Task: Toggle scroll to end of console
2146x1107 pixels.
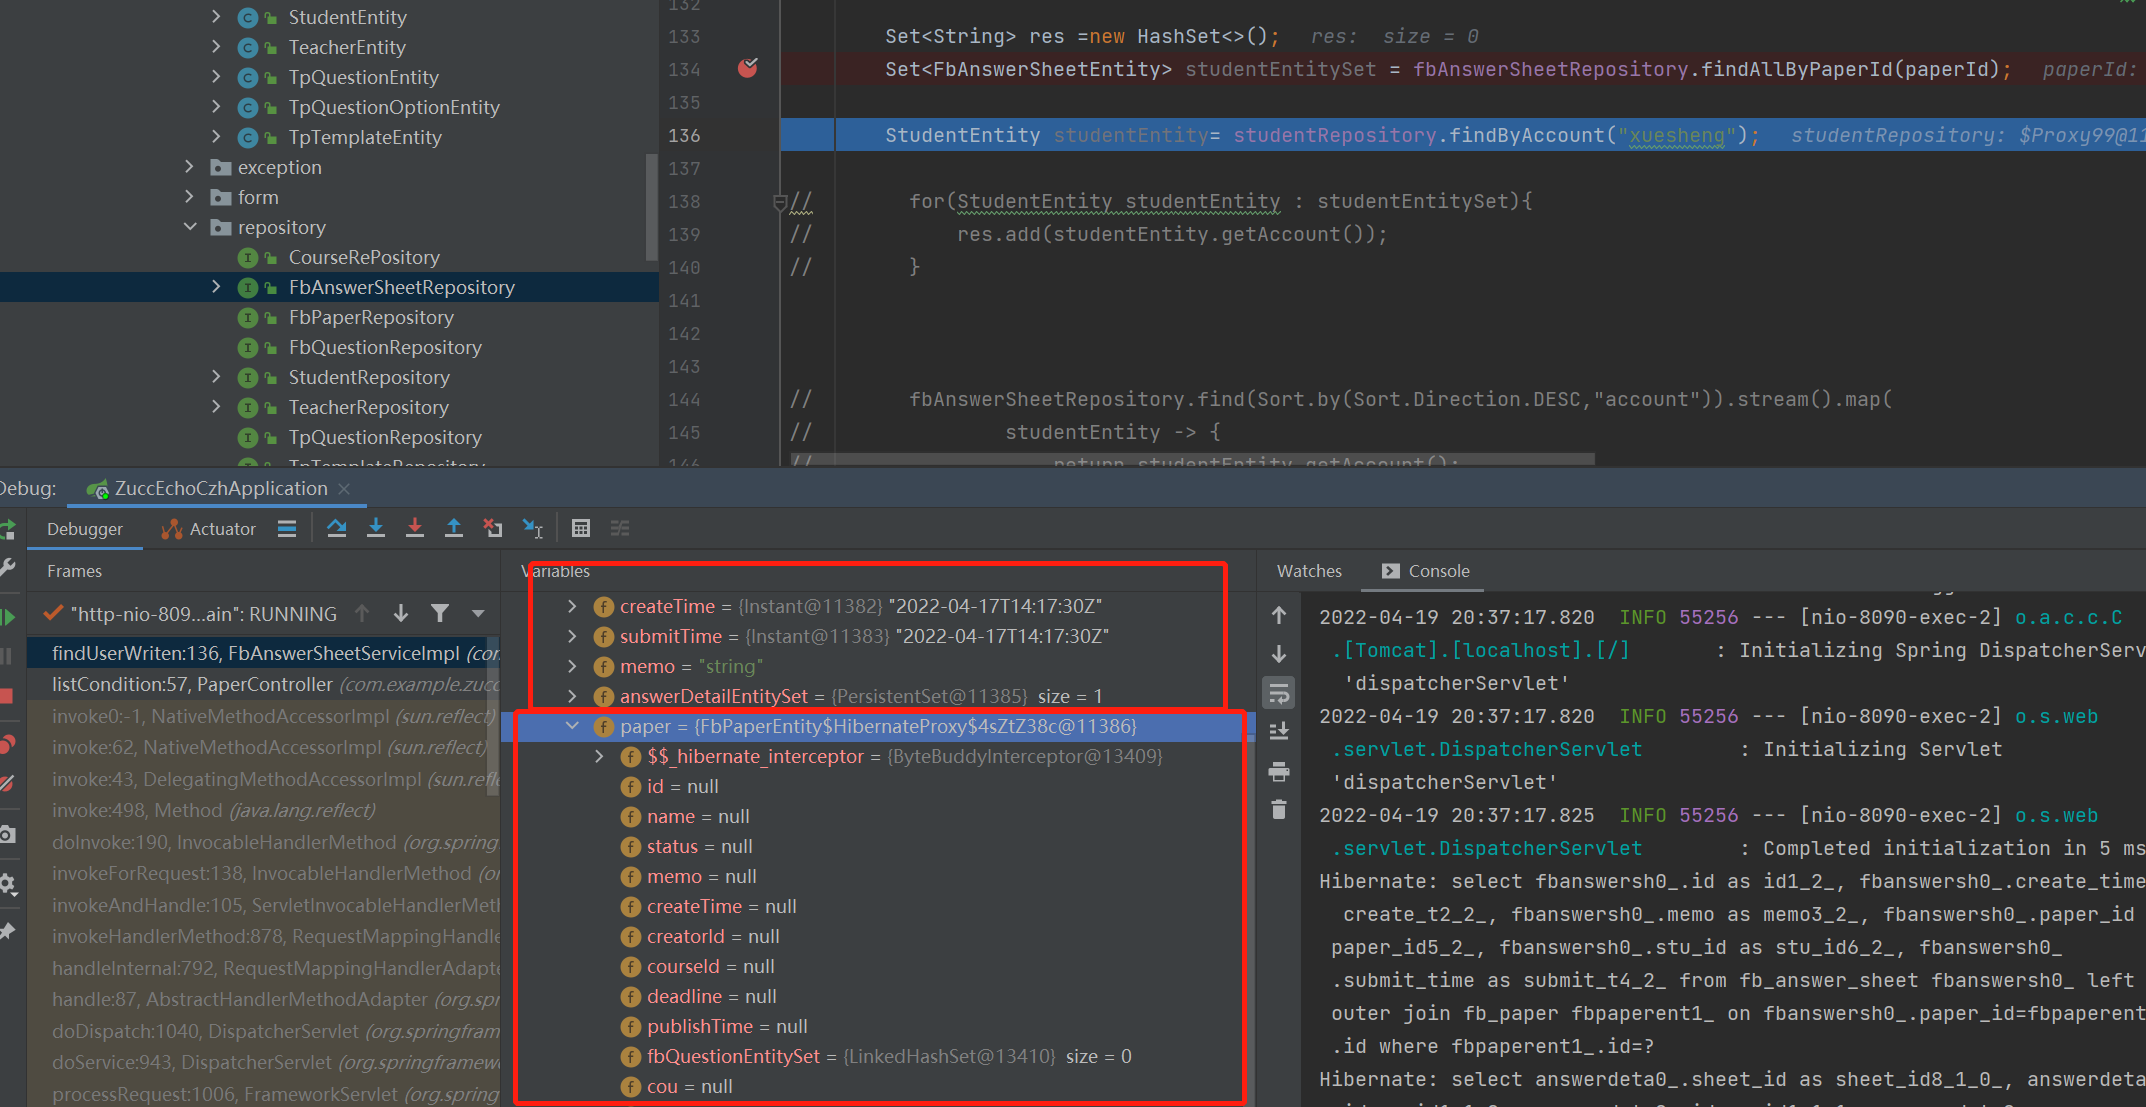Action: pyautogui.click(x=1279, y=732)
